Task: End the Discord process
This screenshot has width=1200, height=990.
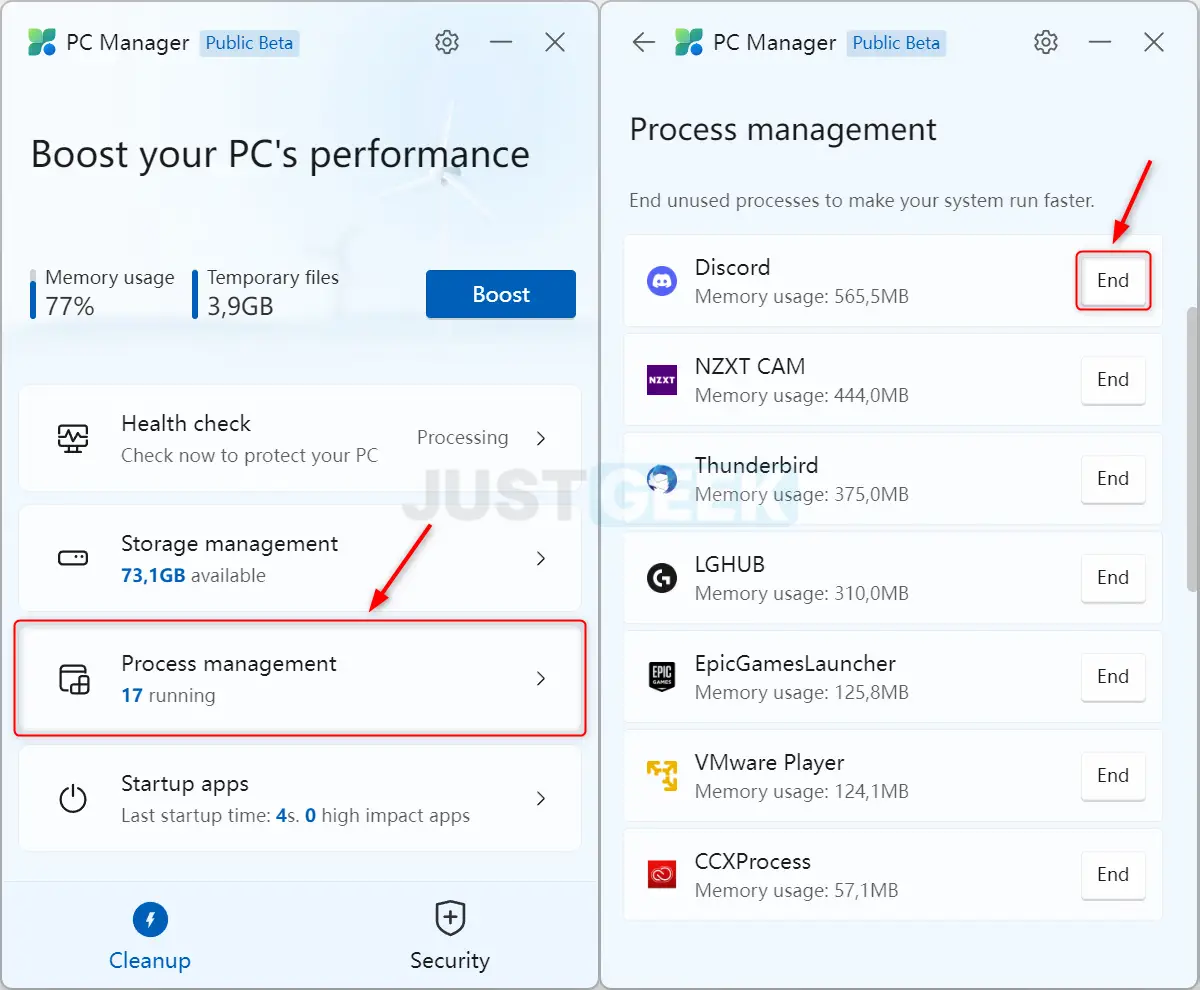Action: (1113, 281)
